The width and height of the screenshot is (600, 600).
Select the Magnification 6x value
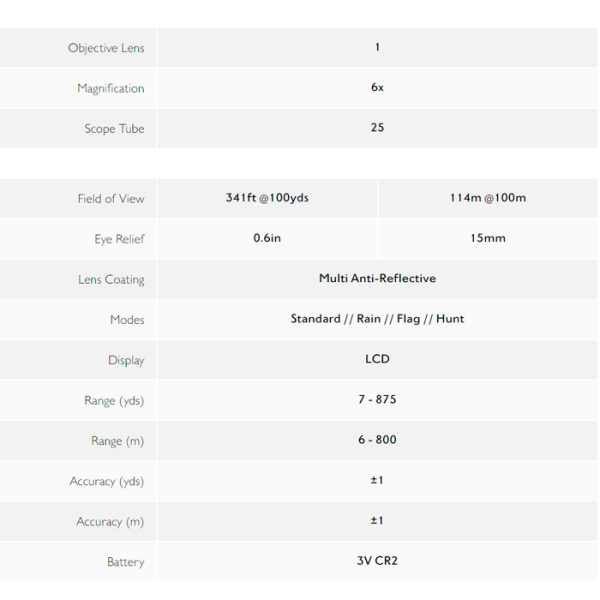tap(377, 87)
